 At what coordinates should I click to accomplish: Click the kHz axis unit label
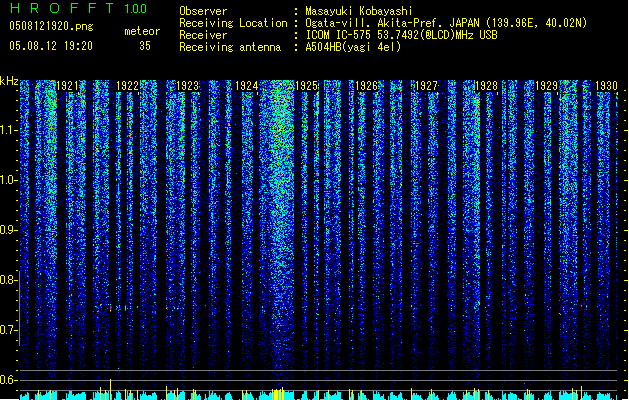point(9,81)
